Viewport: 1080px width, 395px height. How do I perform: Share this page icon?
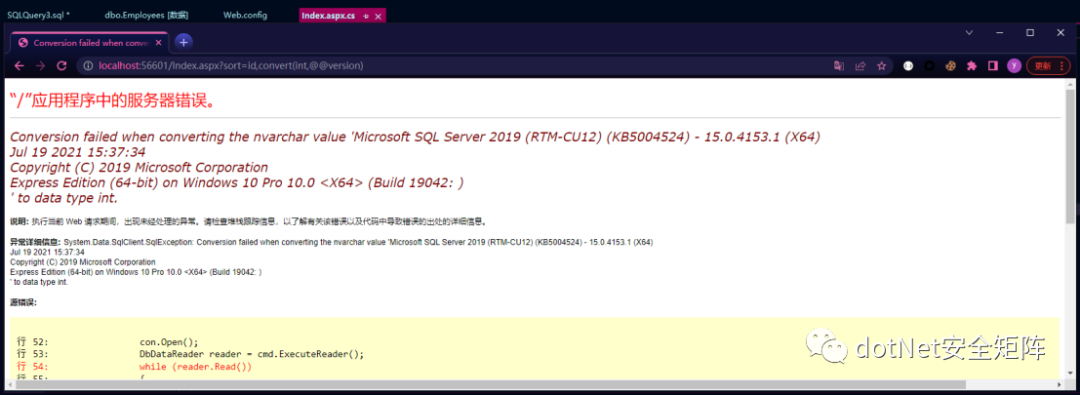click(860, 66)
